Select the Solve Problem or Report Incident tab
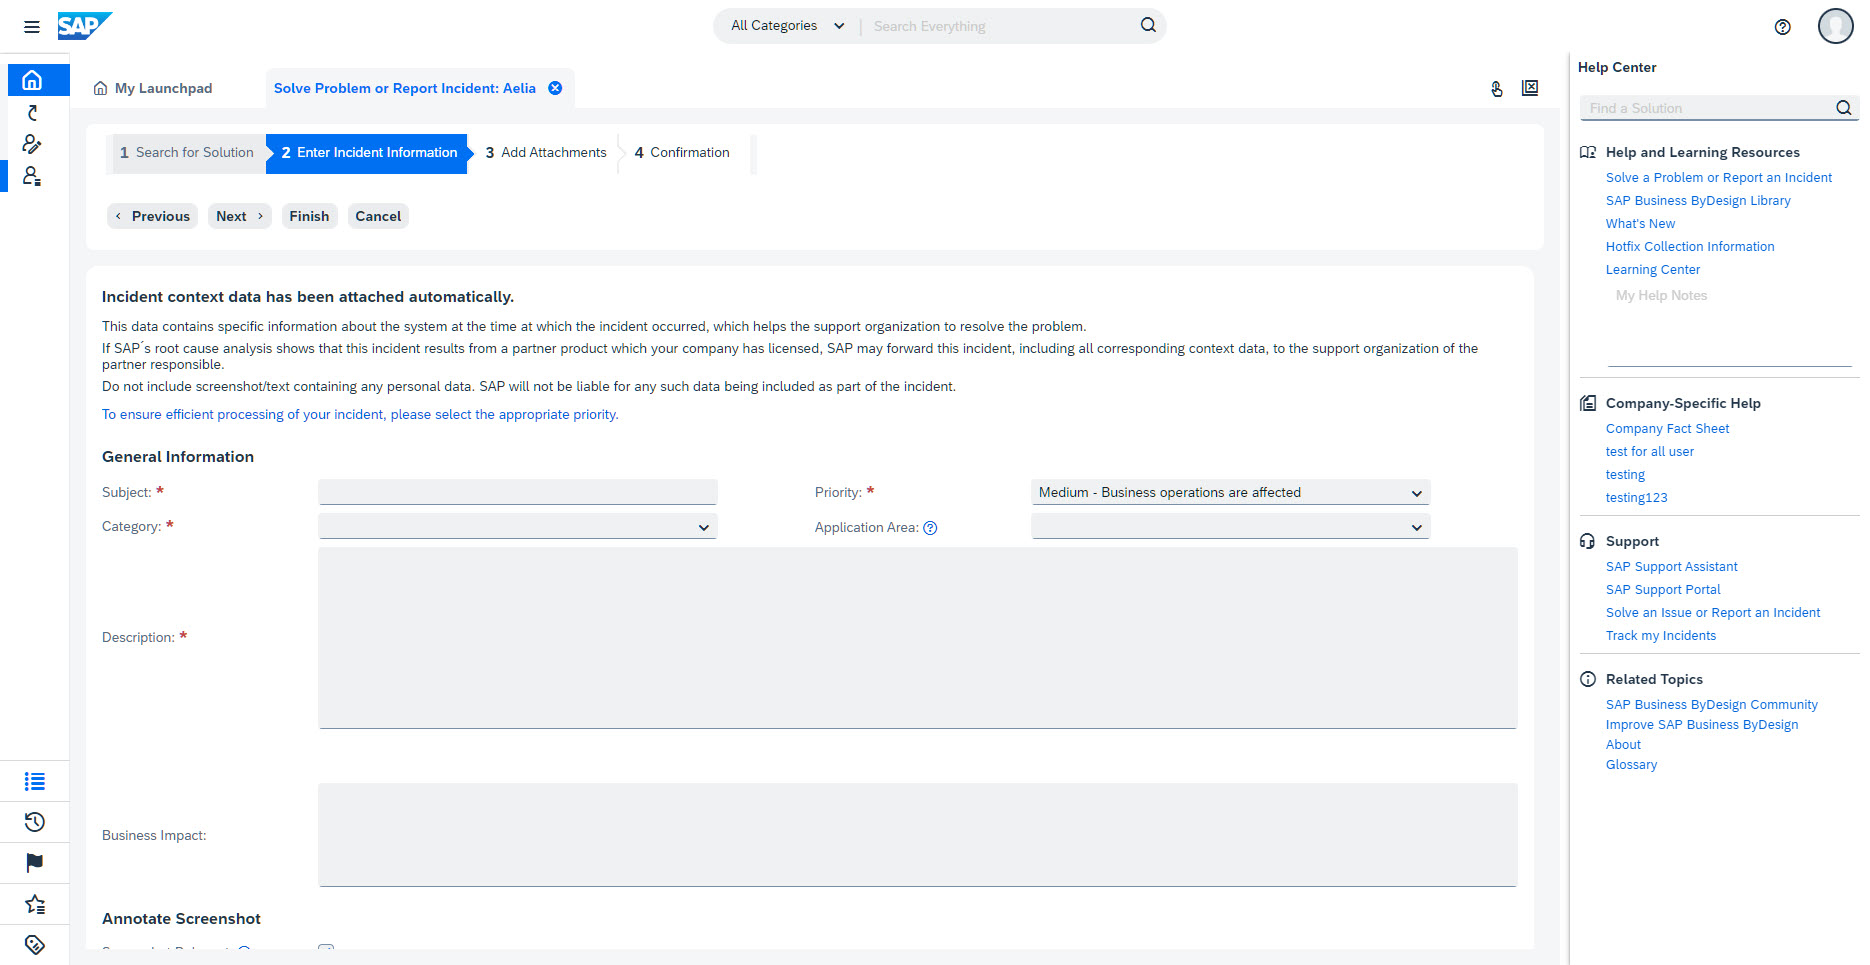The image size is (1870, 965). click(x=405, y=88)
